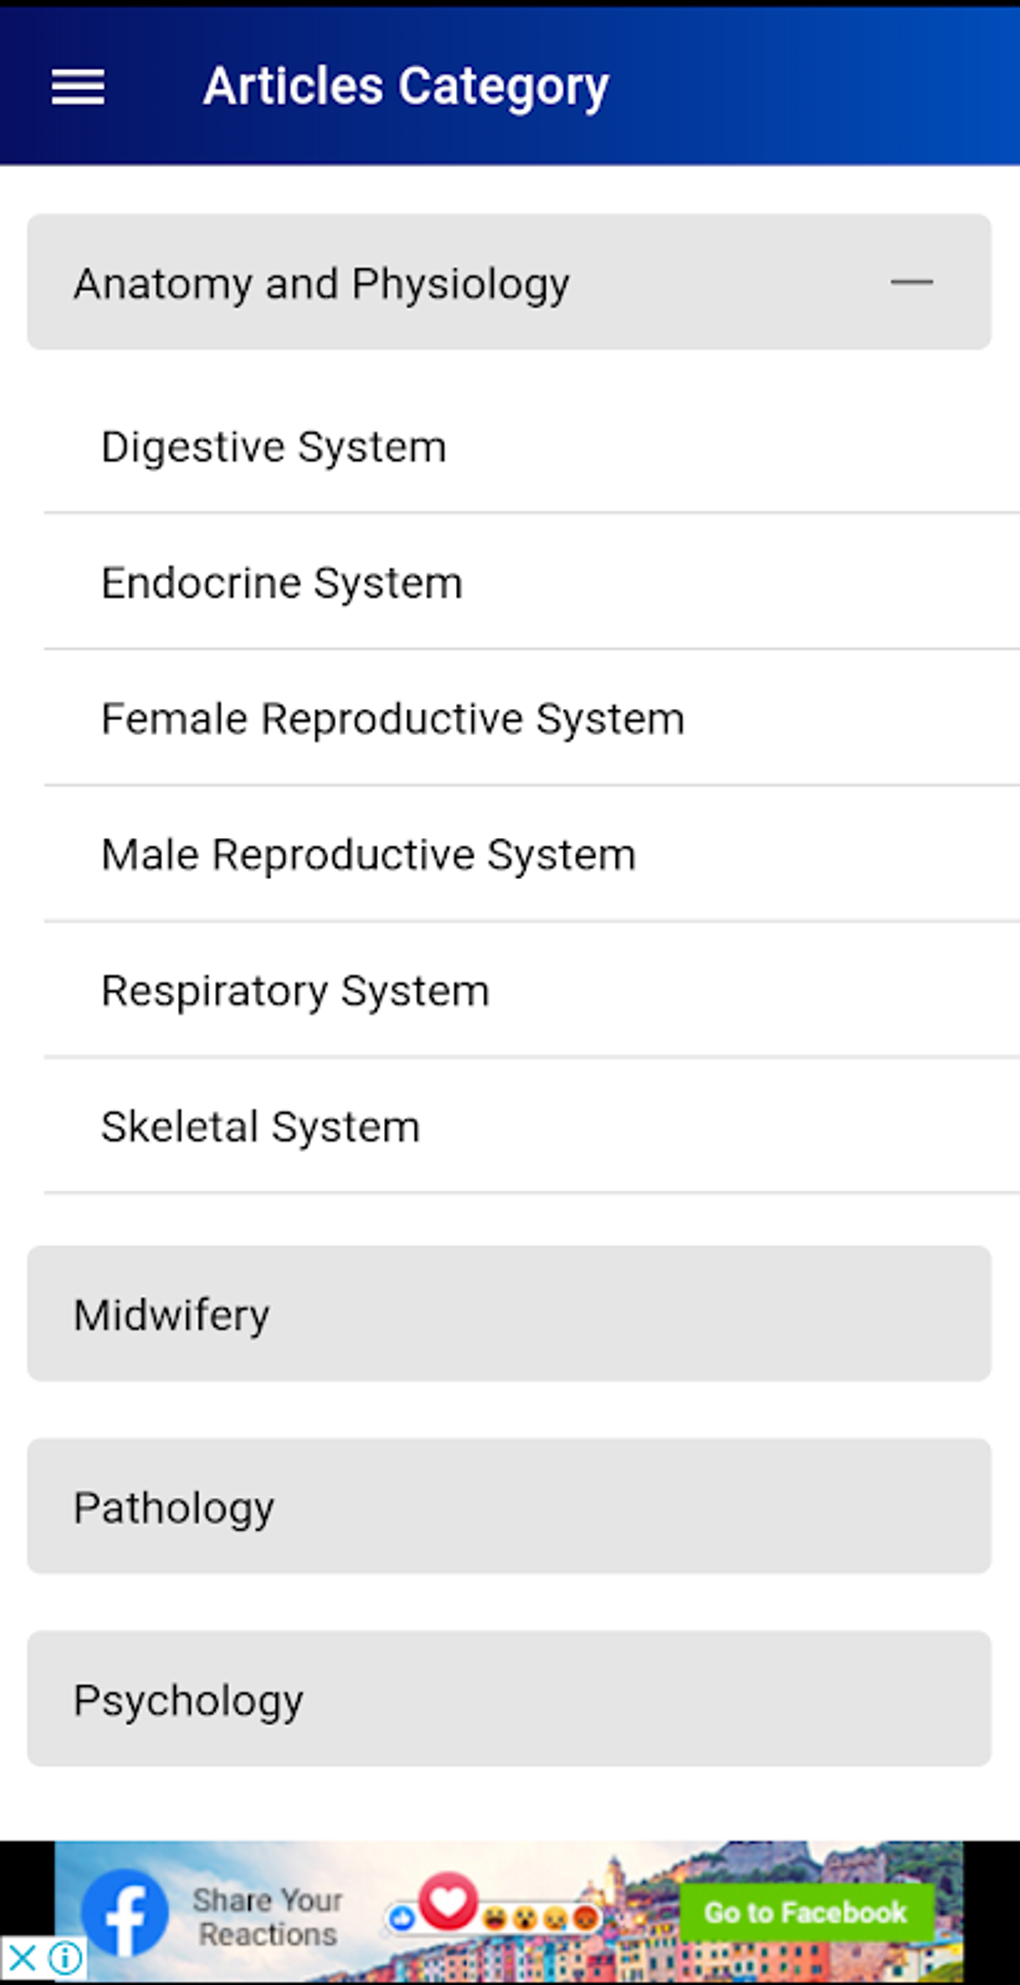Tap Share Your Reactions ad text
The image size is (1020, 1985).
point(267,1916)
